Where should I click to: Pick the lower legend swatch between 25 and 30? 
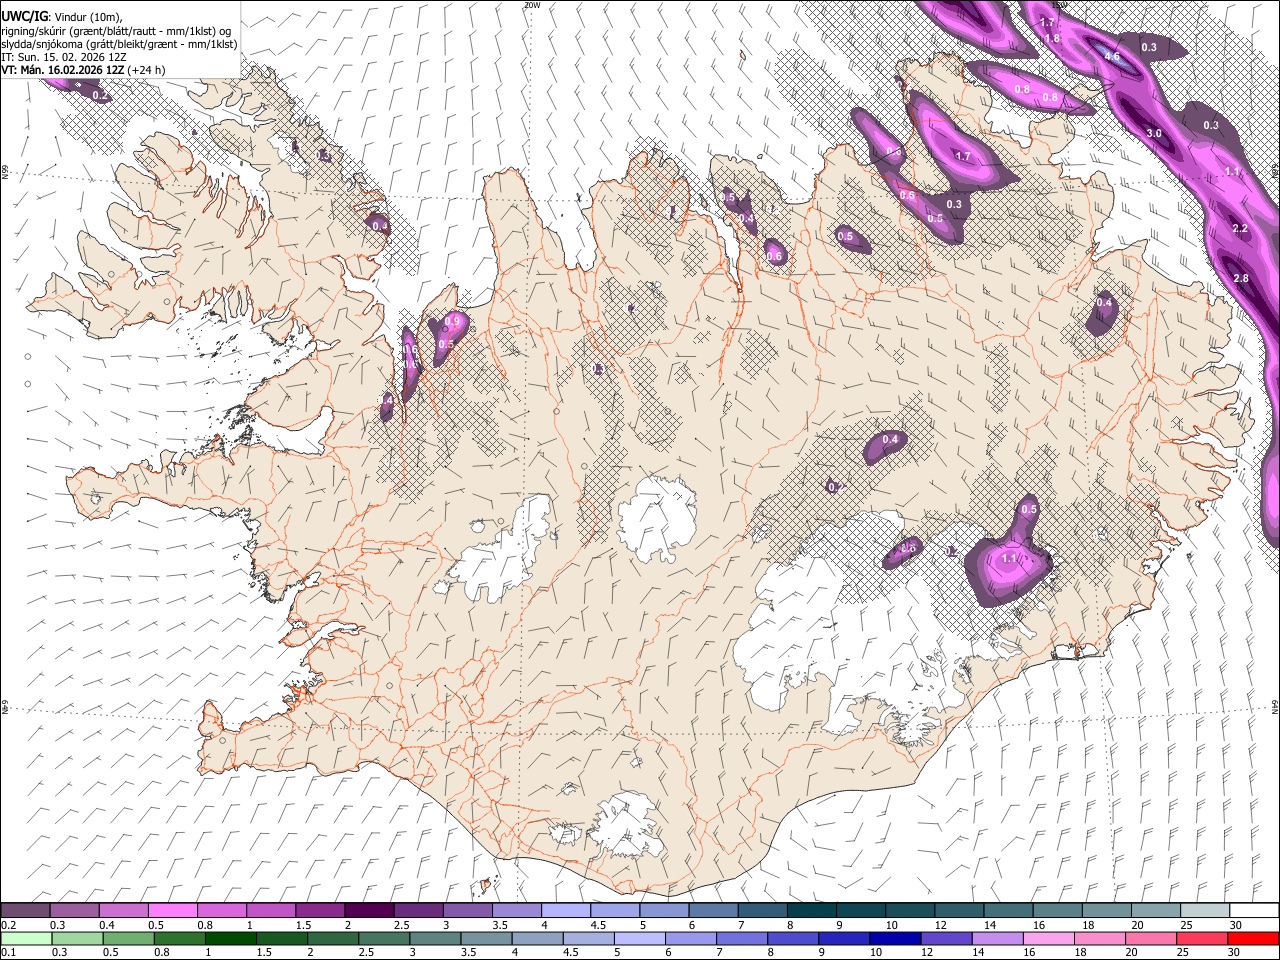(1203, 938)
